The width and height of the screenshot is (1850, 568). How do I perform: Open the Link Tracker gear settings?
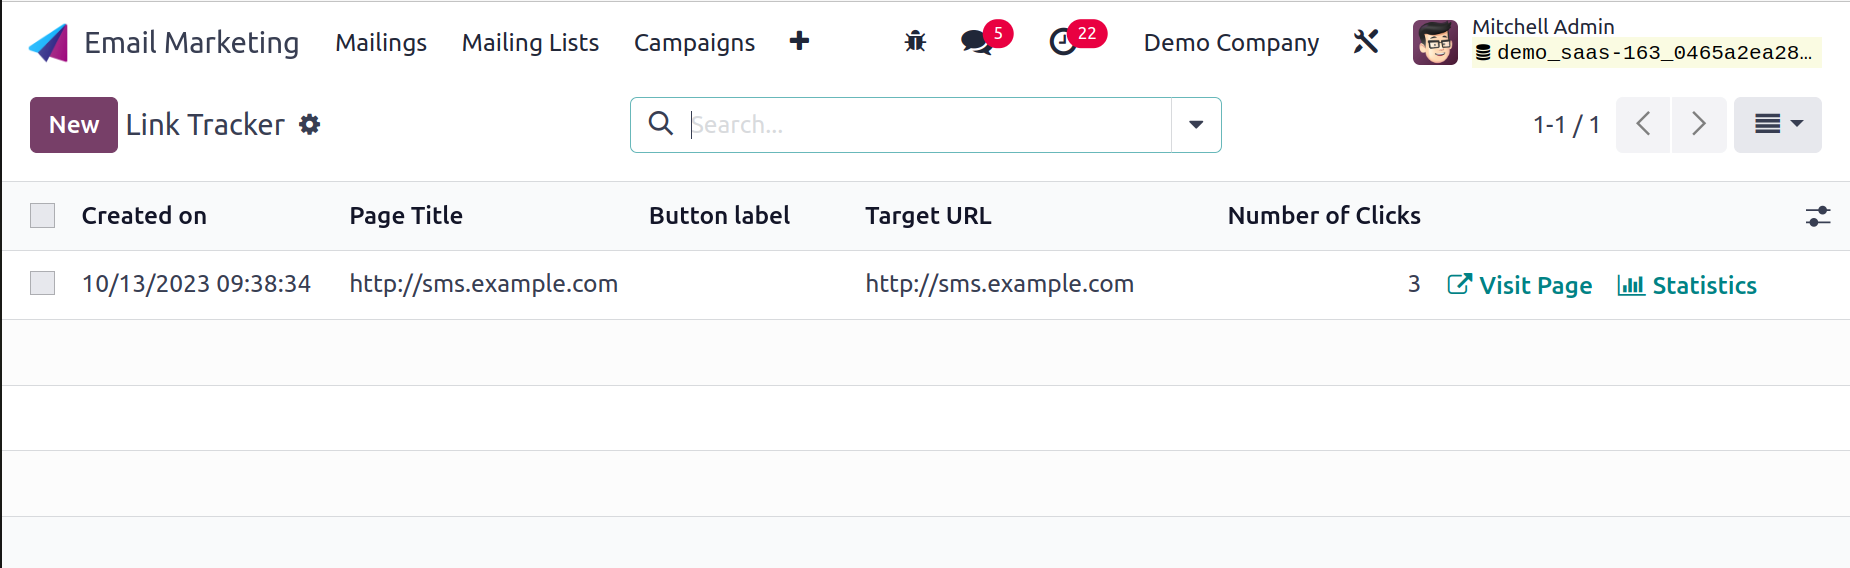pos(310,125)
